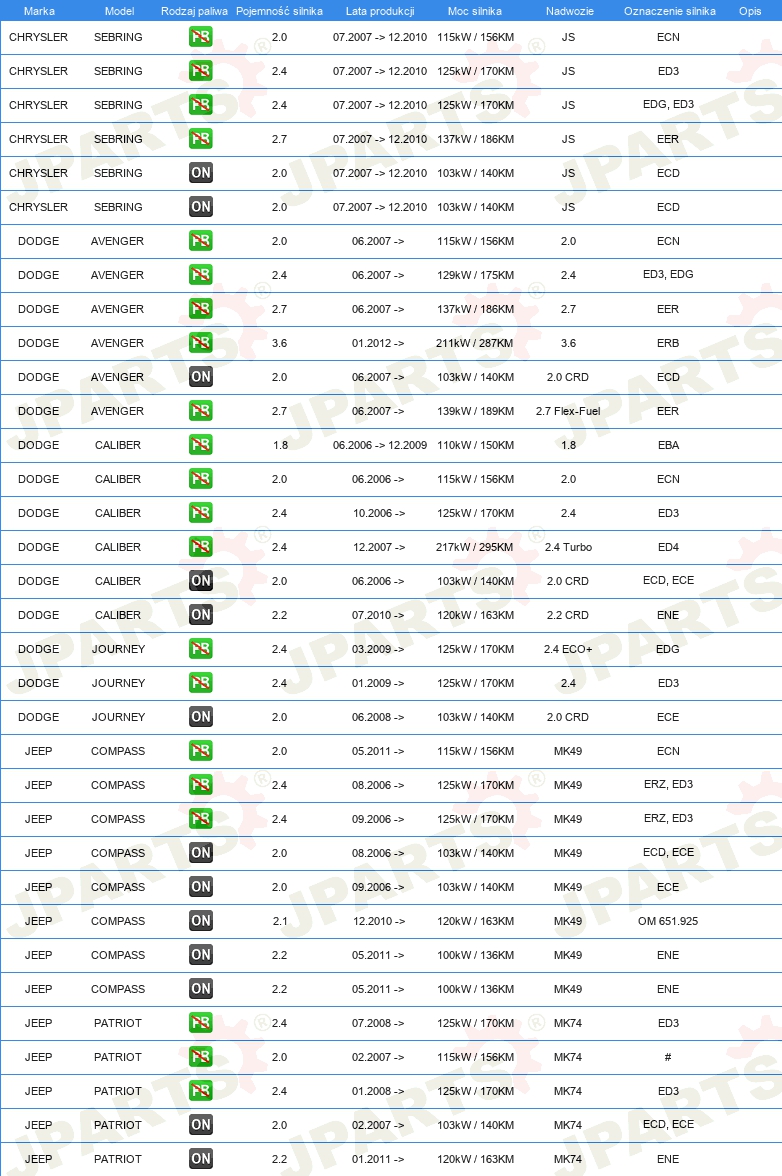Select the '2.4 ECO+' body cell

coord(568,649)
